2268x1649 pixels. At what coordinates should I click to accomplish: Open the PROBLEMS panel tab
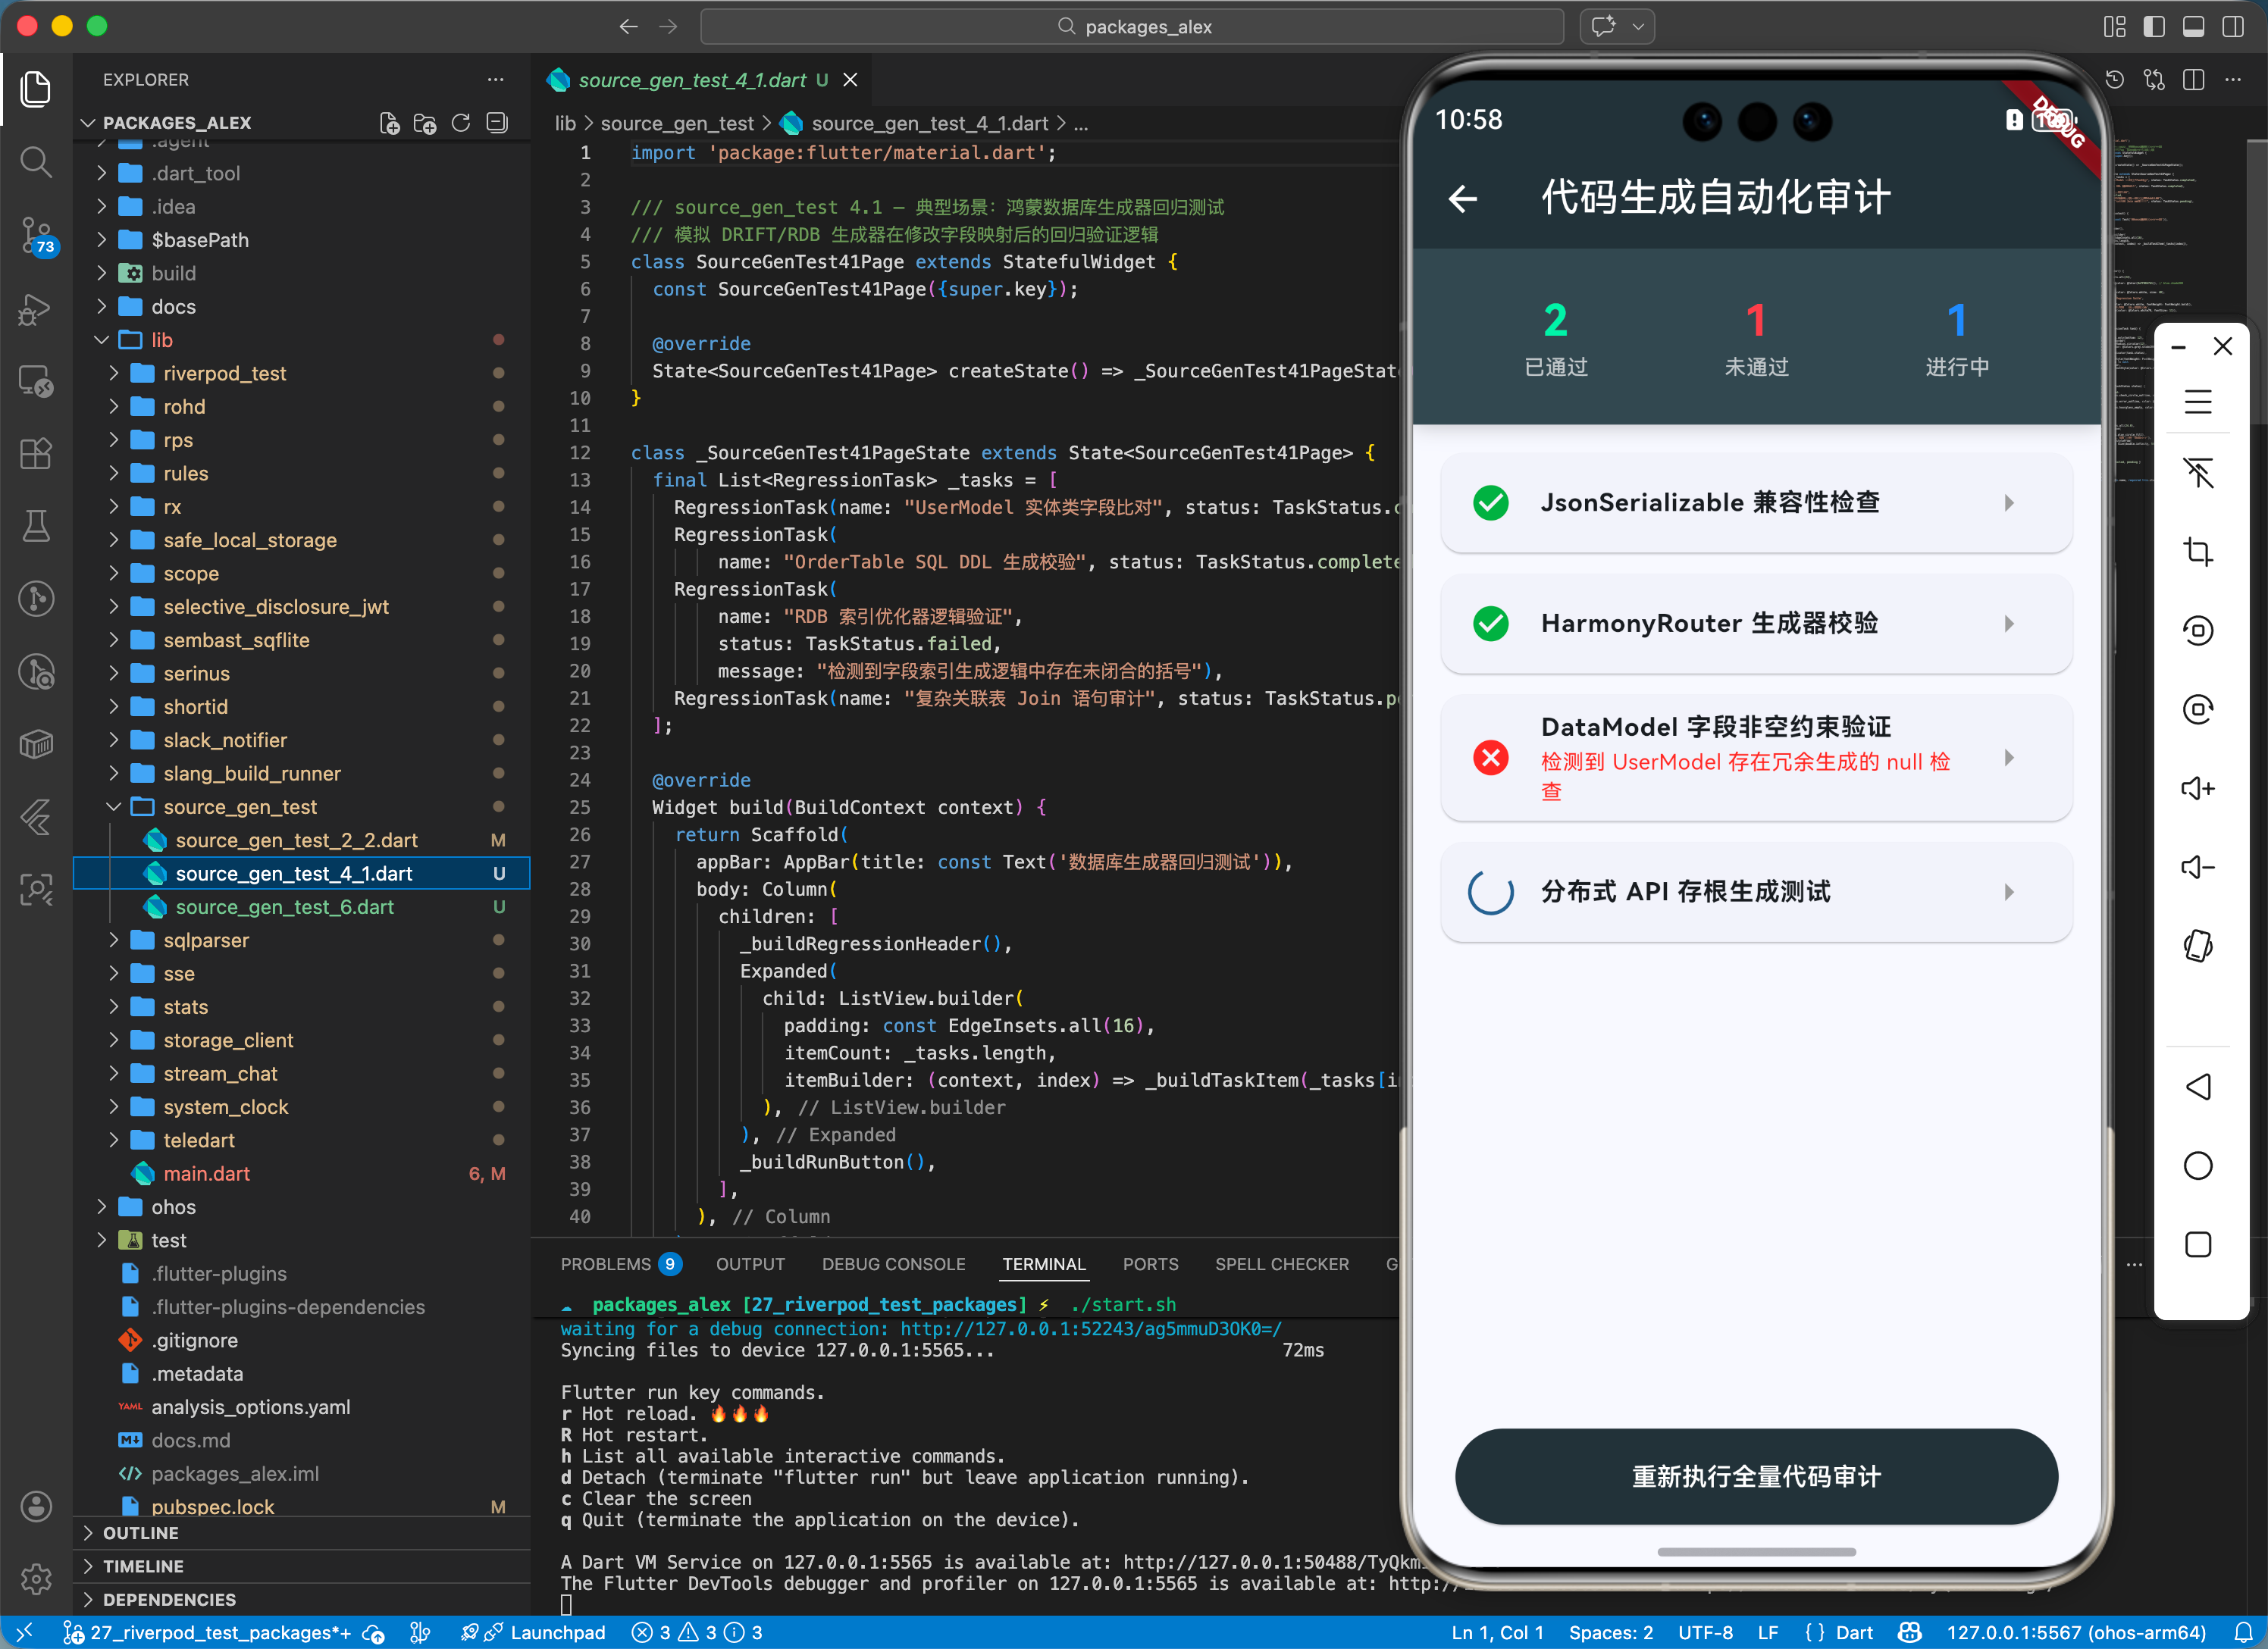pyautogui.click(x=605, y=1264)
